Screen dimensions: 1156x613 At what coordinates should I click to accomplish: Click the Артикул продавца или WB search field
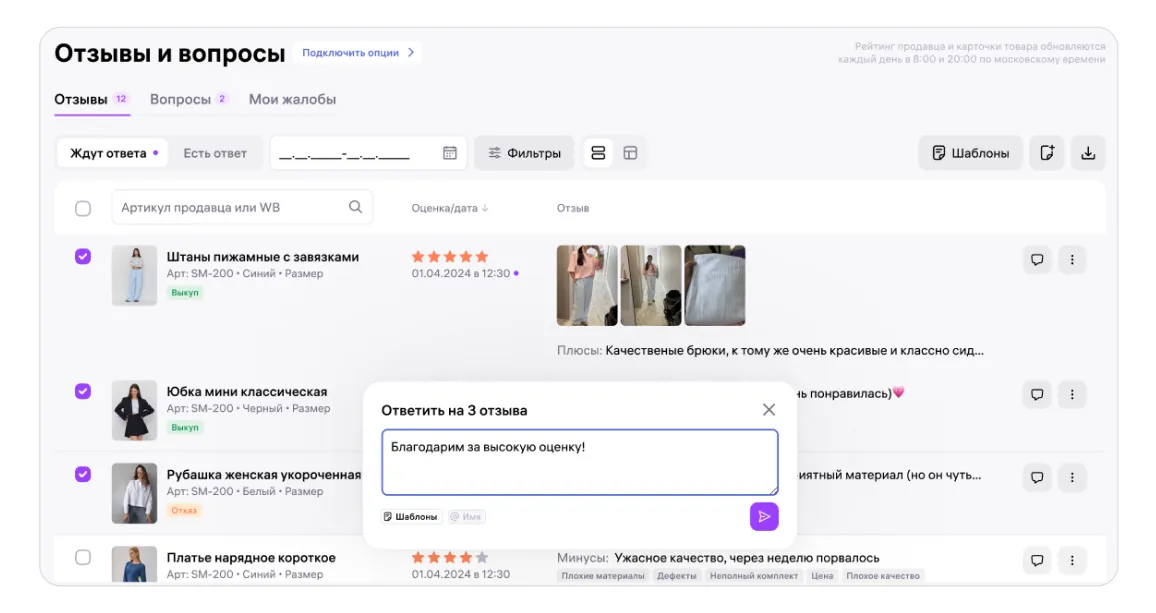pyautogui.click(x=232, y=208)
